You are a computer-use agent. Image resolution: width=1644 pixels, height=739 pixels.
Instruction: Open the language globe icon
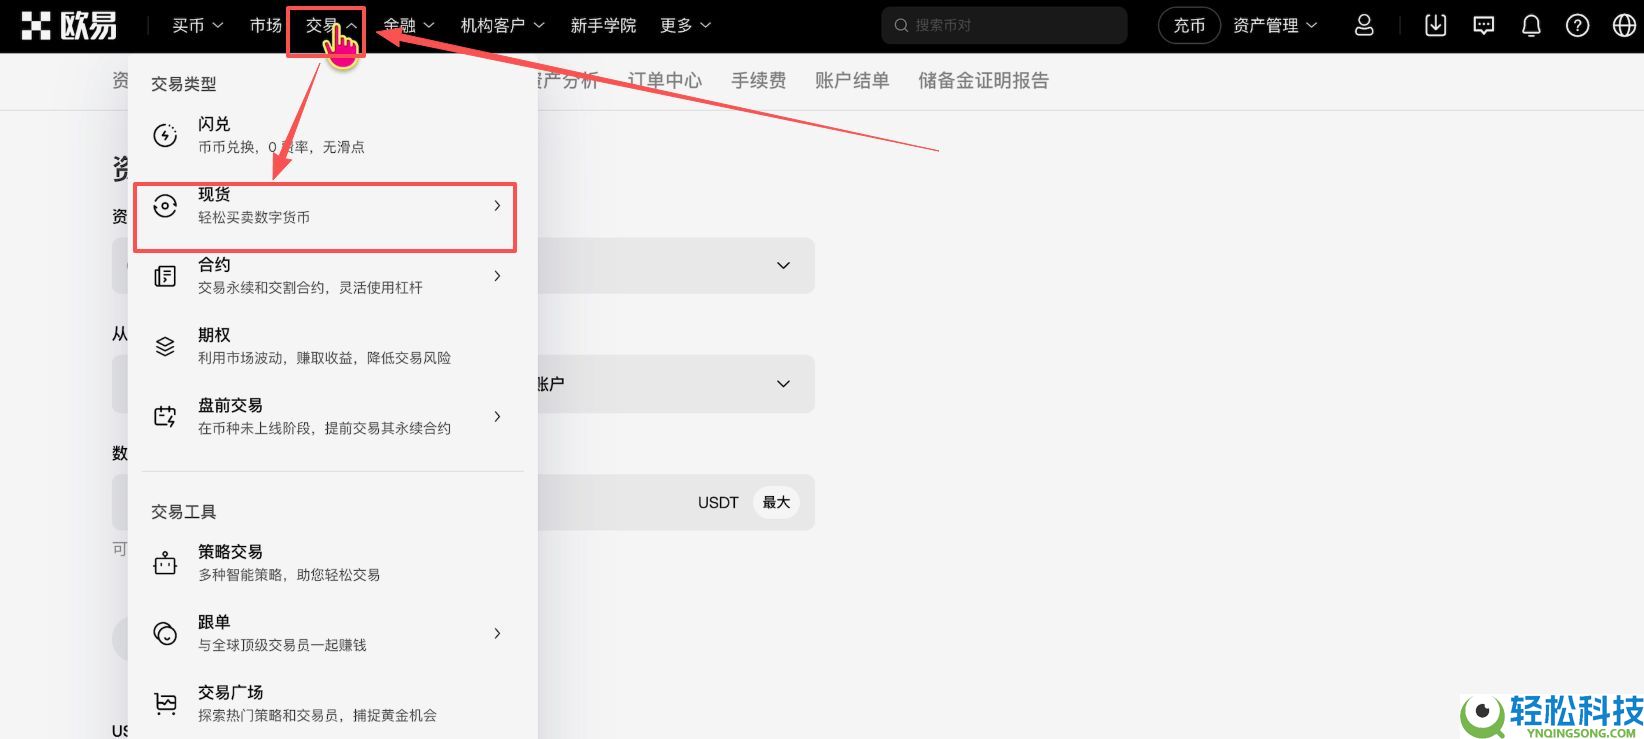1625,25
